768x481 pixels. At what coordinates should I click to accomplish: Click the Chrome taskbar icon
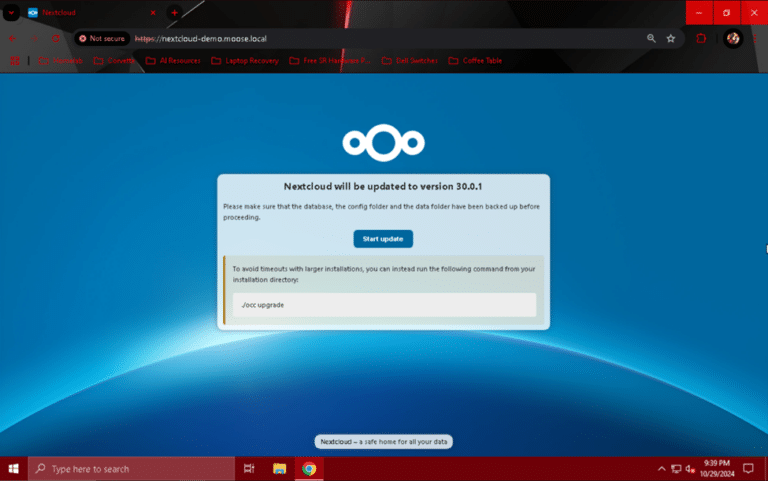coord(309,469)
